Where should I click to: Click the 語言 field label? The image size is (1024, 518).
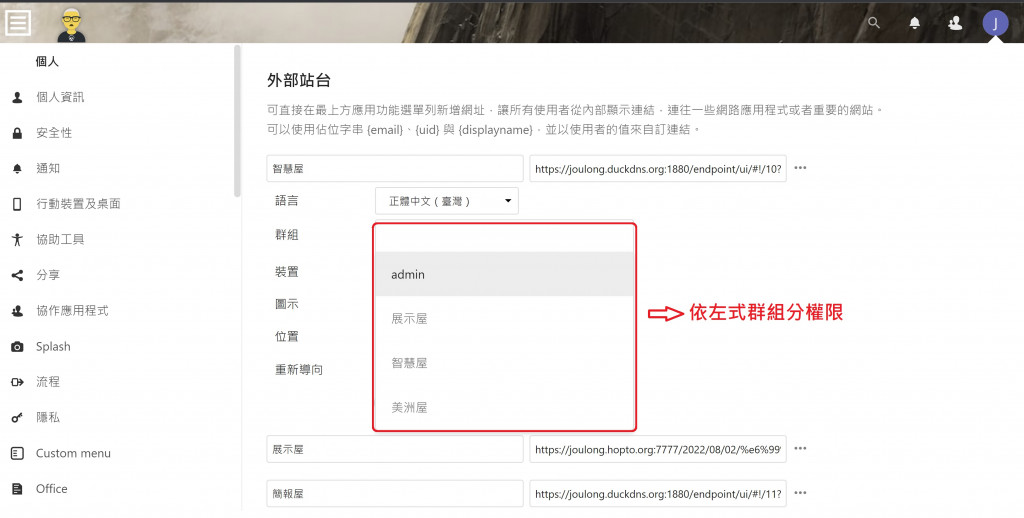[287, 201]
